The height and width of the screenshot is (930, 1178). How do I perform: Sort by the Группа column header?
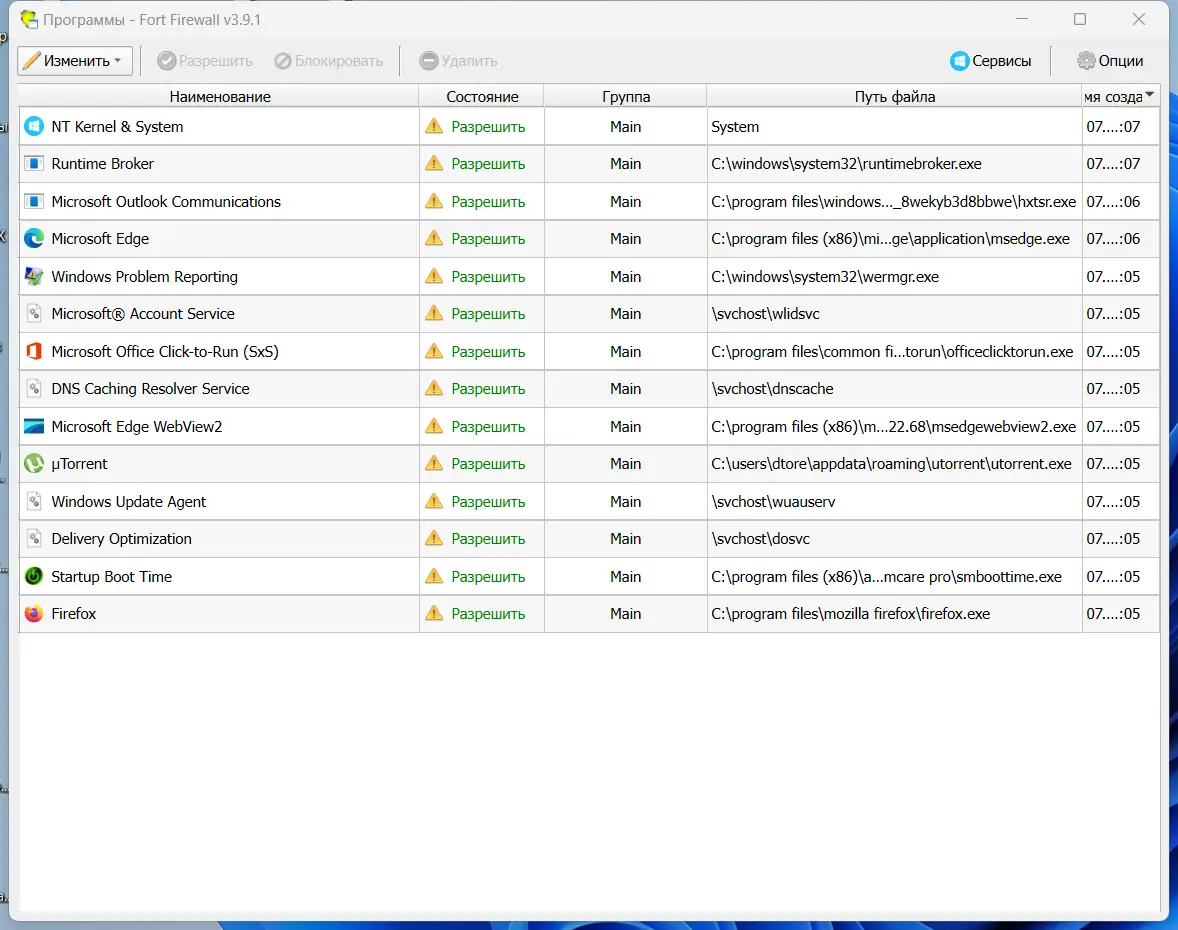click(625, 96)
